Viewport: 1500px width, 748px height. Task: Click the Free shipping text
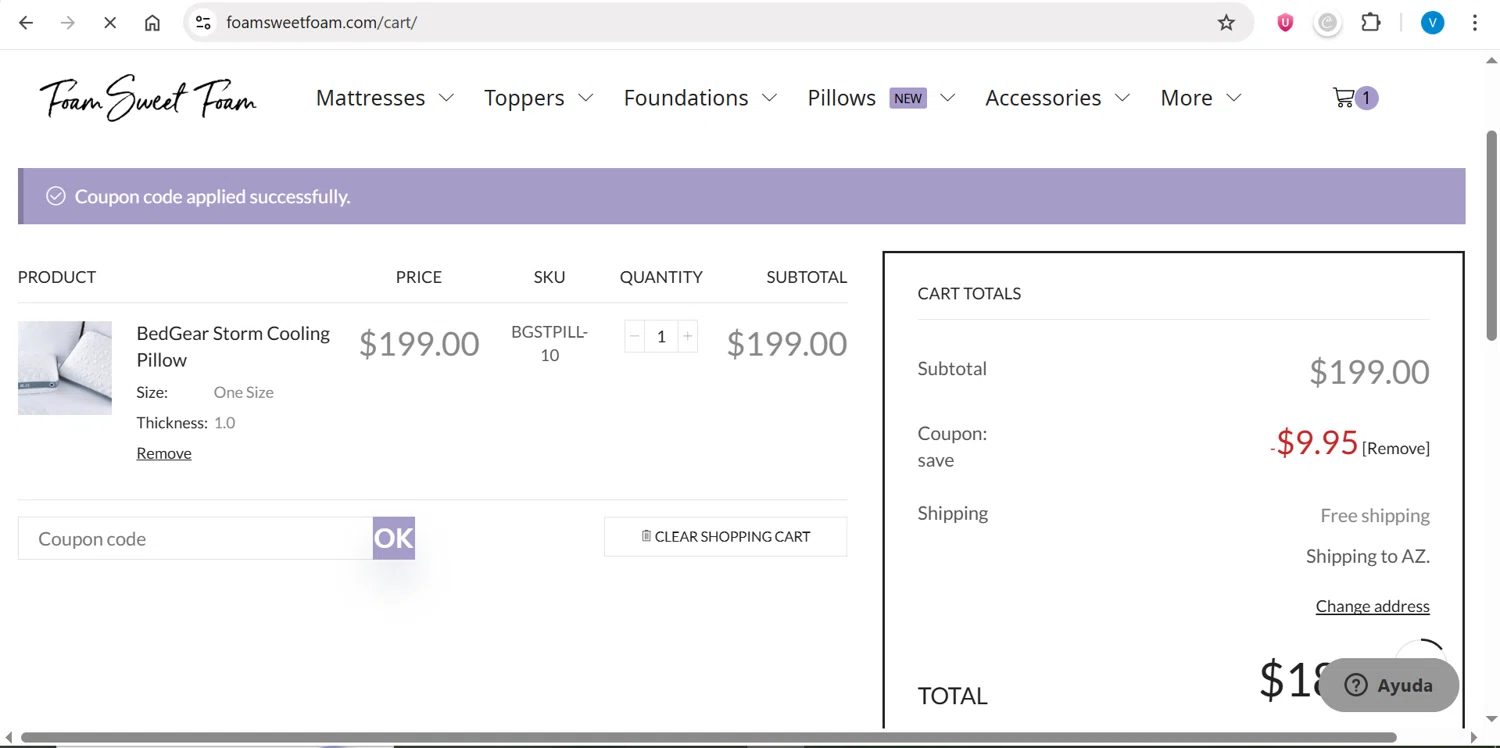1375,516
